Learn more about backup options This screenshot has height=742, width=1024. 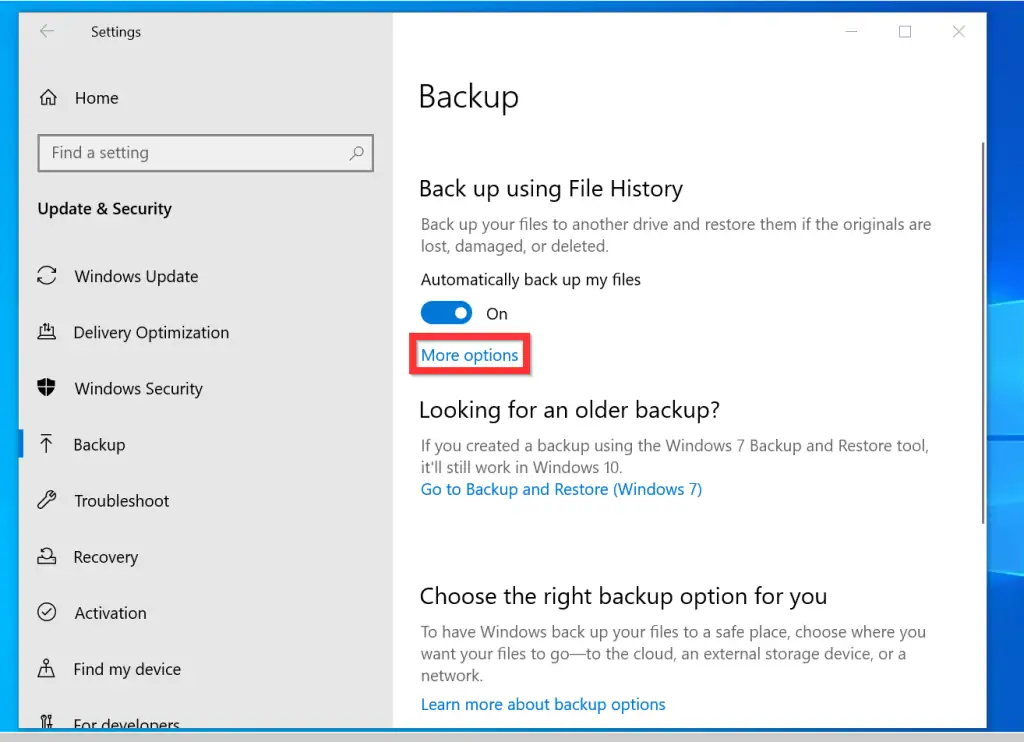coord(543,704)
